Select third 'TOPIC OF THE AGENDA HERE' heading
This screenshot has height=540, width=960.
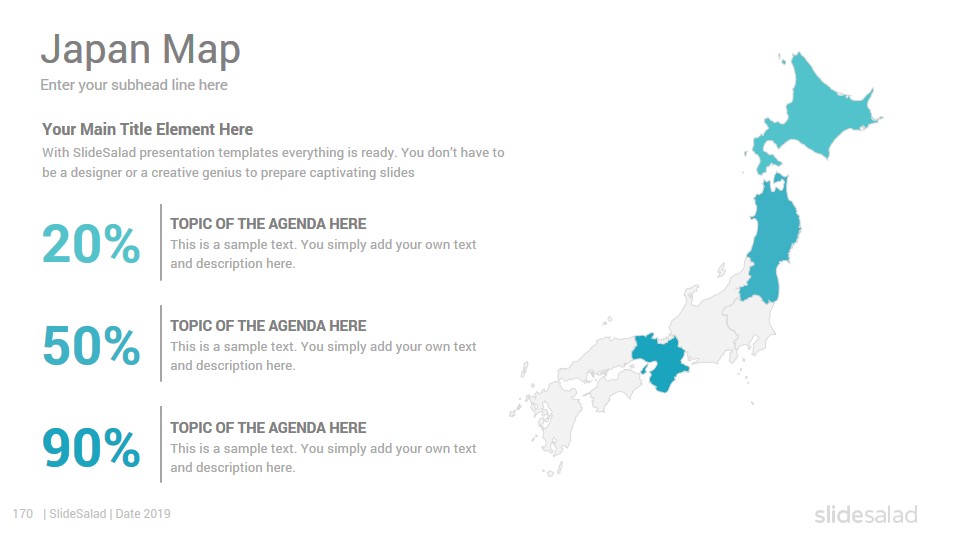coord(268,428)
